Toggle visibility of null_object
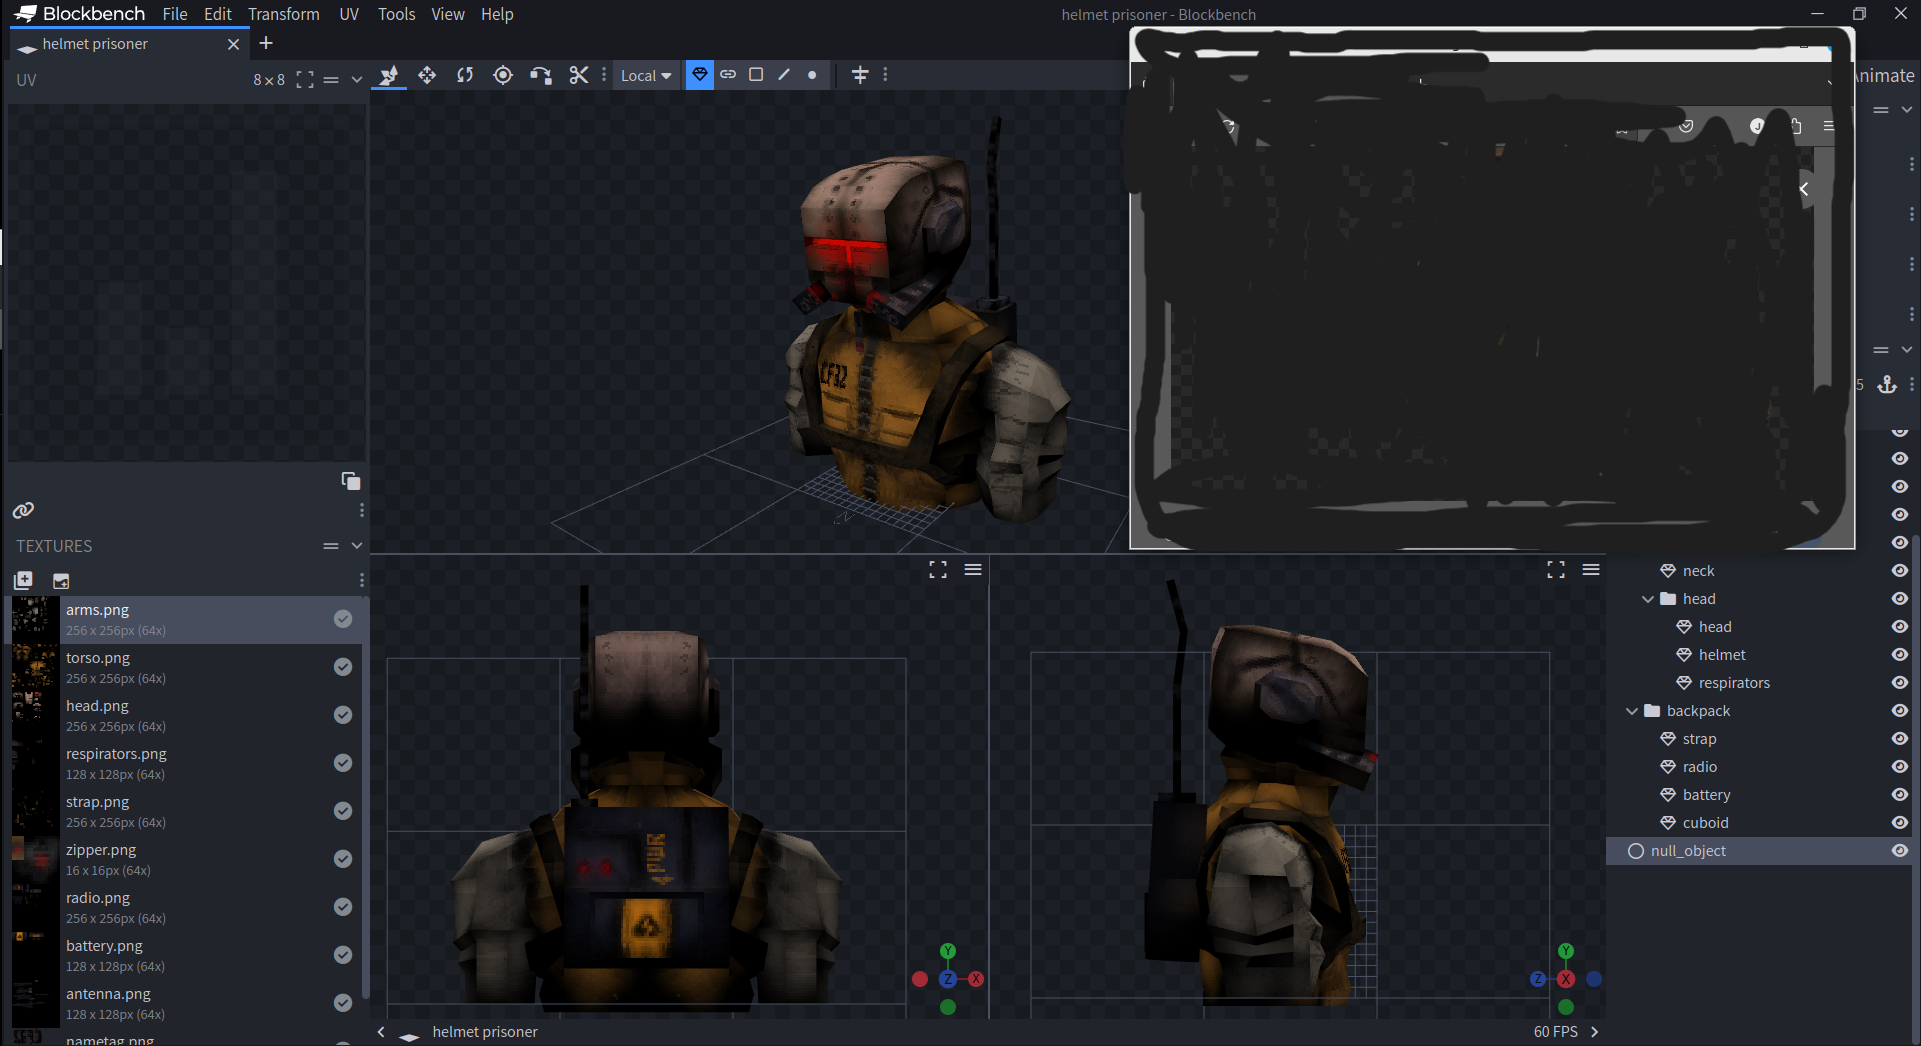This screenshot has height=1046, width=1921. [1899, 851]
